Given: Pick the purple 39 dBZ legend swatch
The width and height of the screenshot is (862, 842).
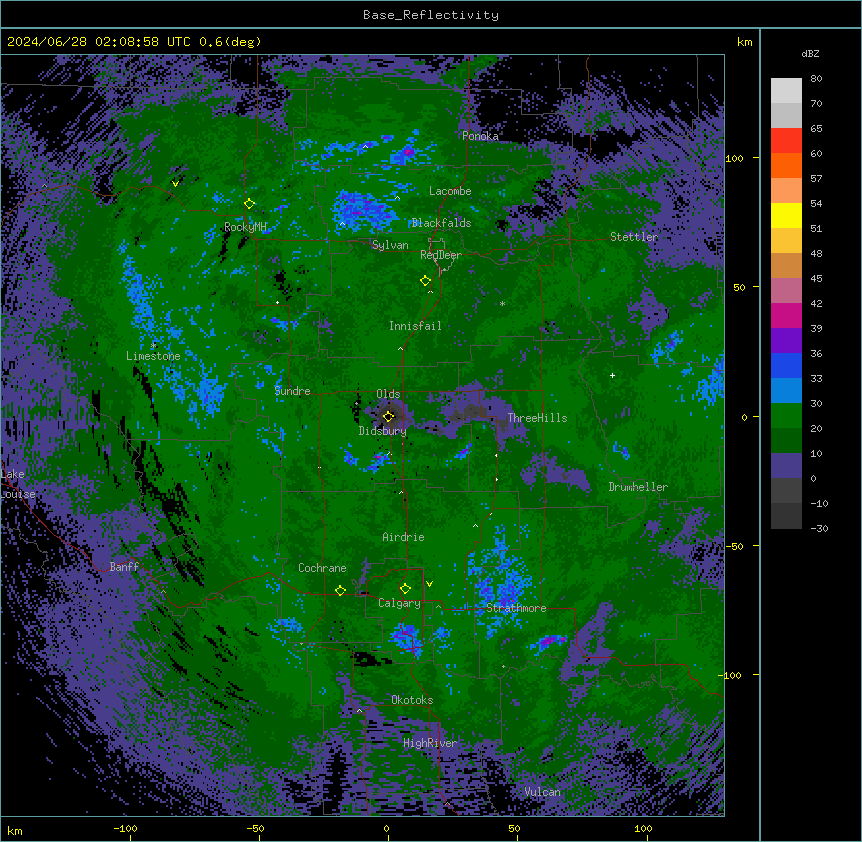Looking at the screenshot, I should (x=786, y=340).
